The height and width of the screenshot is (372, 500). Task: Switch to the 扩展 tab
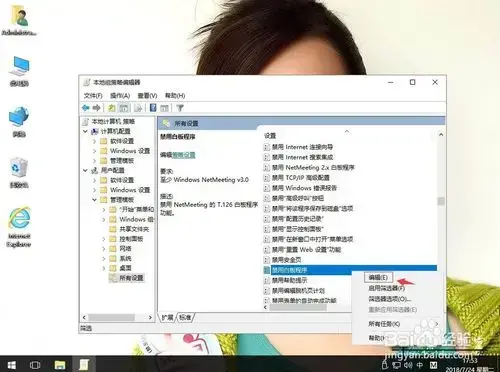pyautogui.click(x=168, y=317)
